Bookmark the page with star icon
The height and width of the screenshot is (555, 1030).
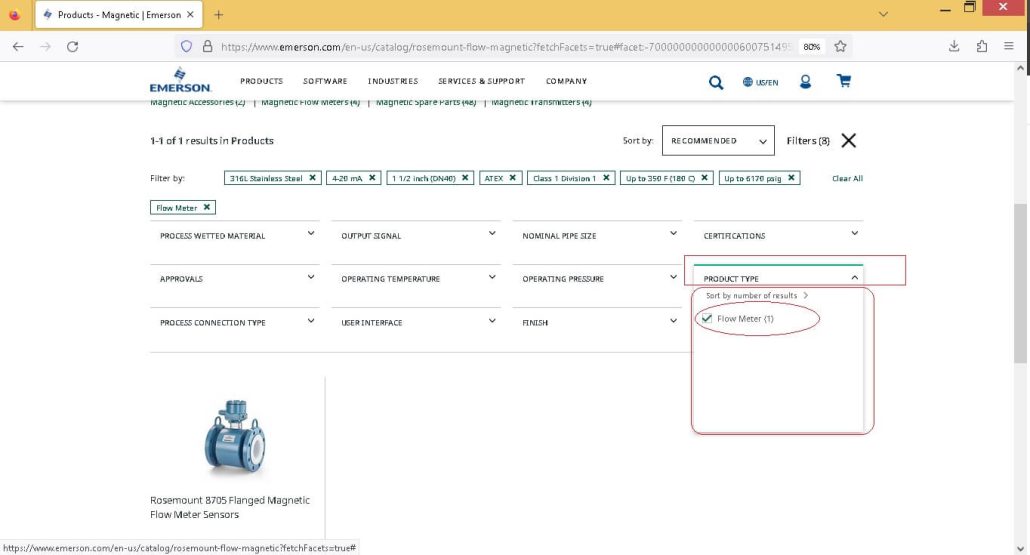(x=840, y=47)
